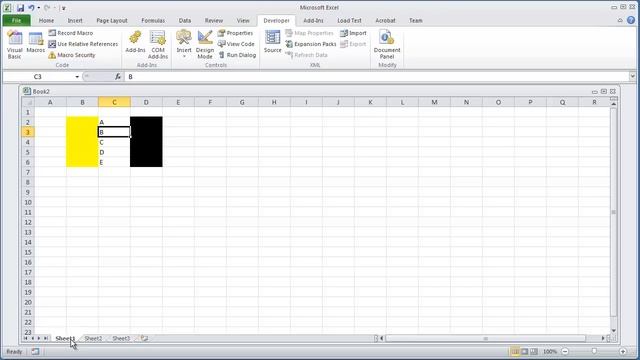Undo the last action
640x360 pixels.
[x=31, y=8]
